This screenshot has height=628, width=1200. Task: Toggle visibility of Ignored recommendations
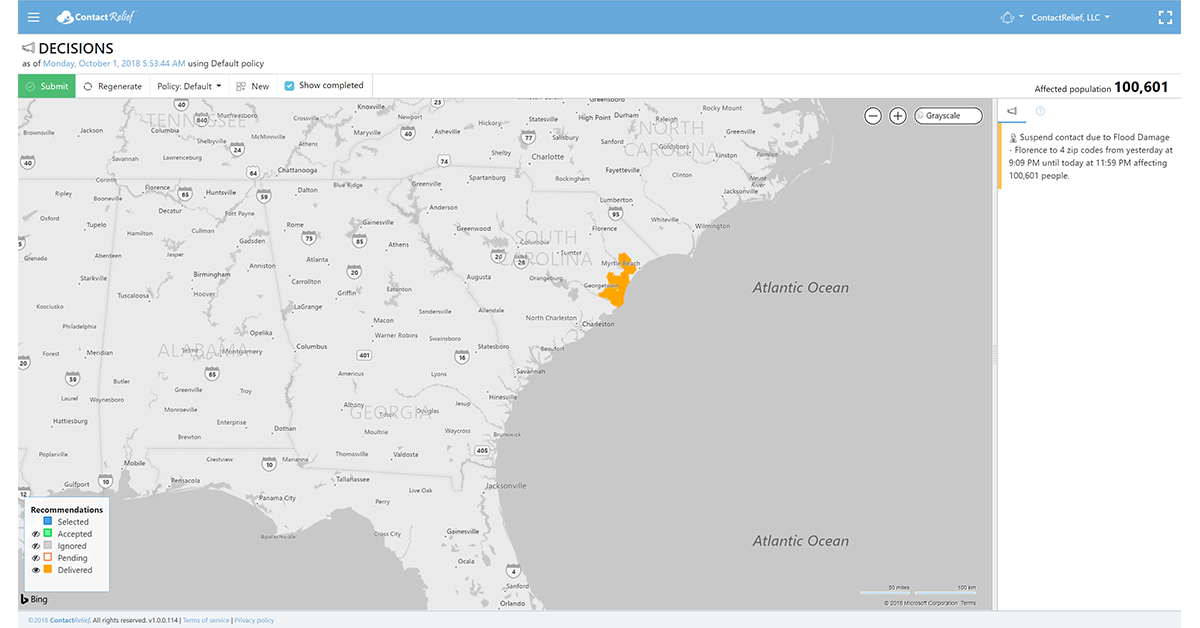coord(36,546)
